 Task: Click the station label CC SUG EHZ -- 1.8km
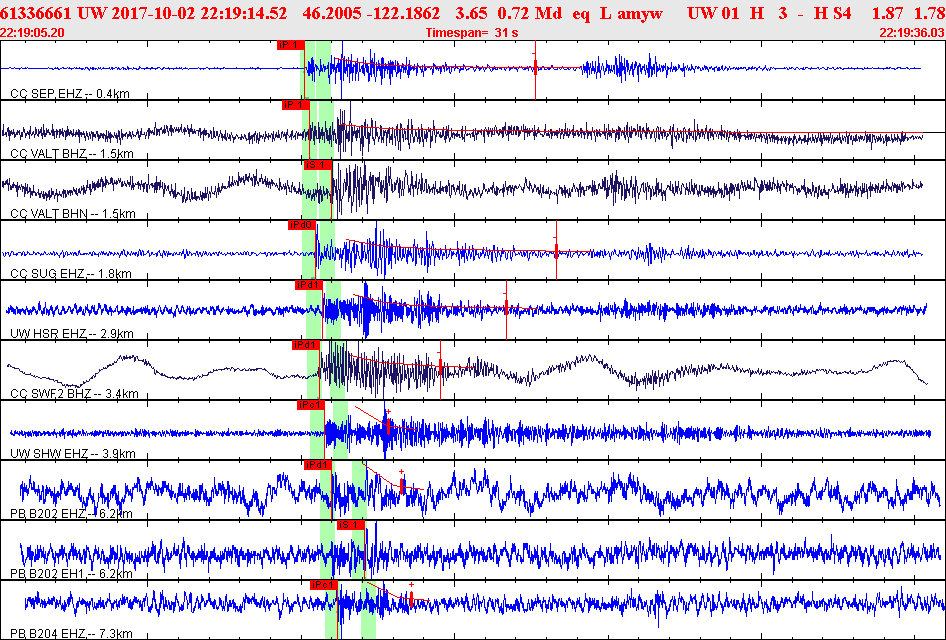(x=71, y=273)
